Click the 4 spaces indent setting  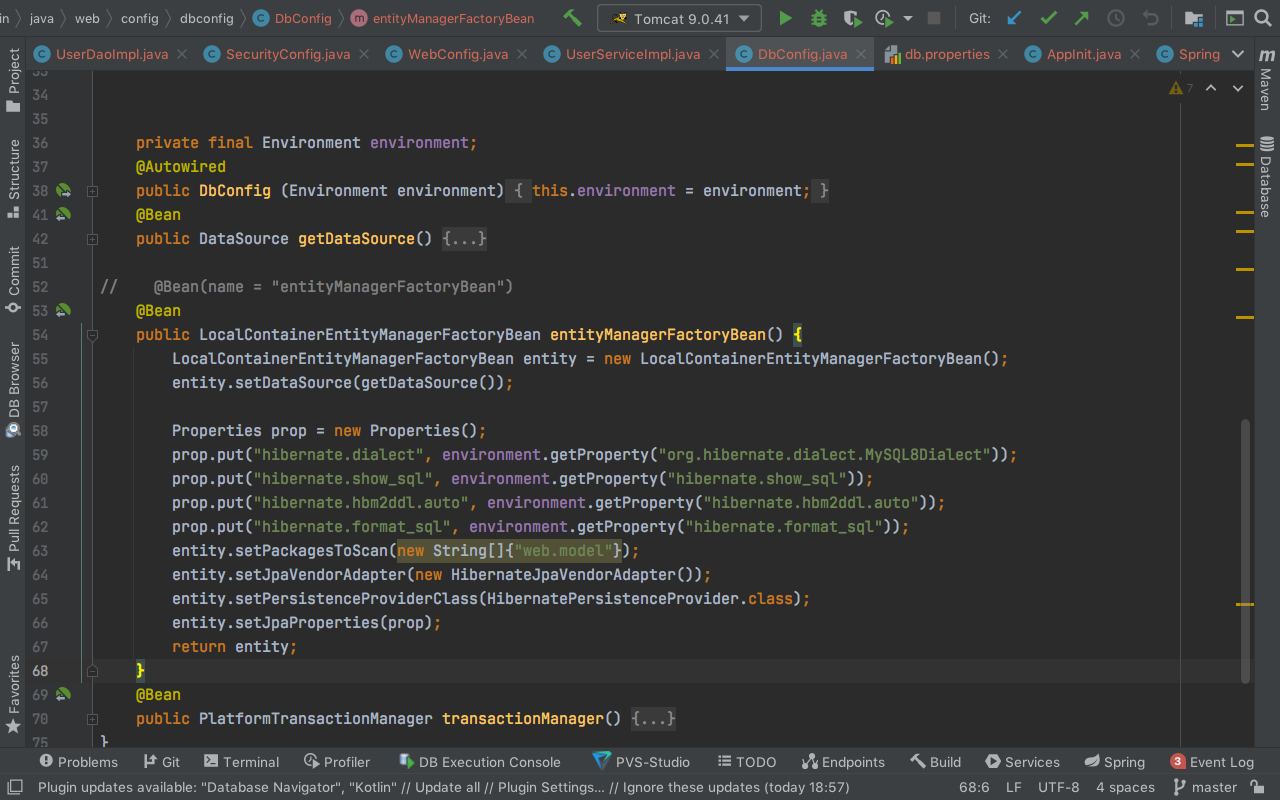(x=1125, y=787)
